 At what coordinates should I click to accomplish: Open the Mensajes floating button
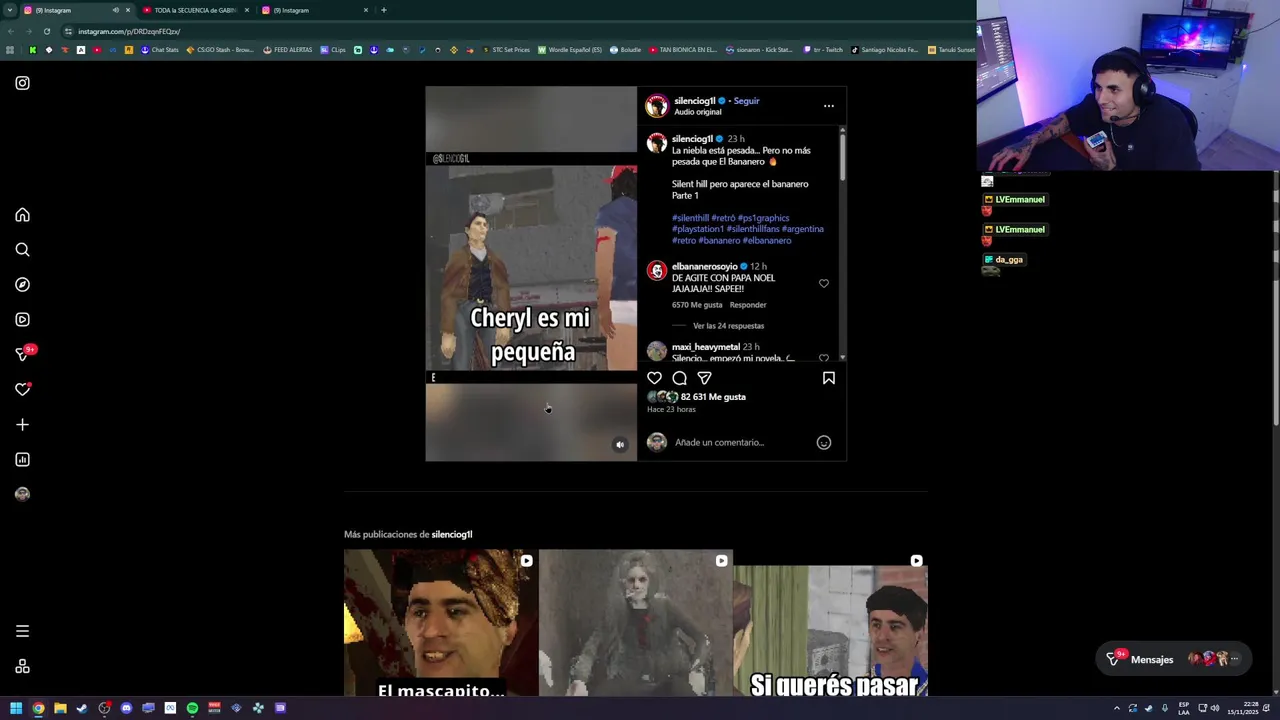[x=1172, y=659]
